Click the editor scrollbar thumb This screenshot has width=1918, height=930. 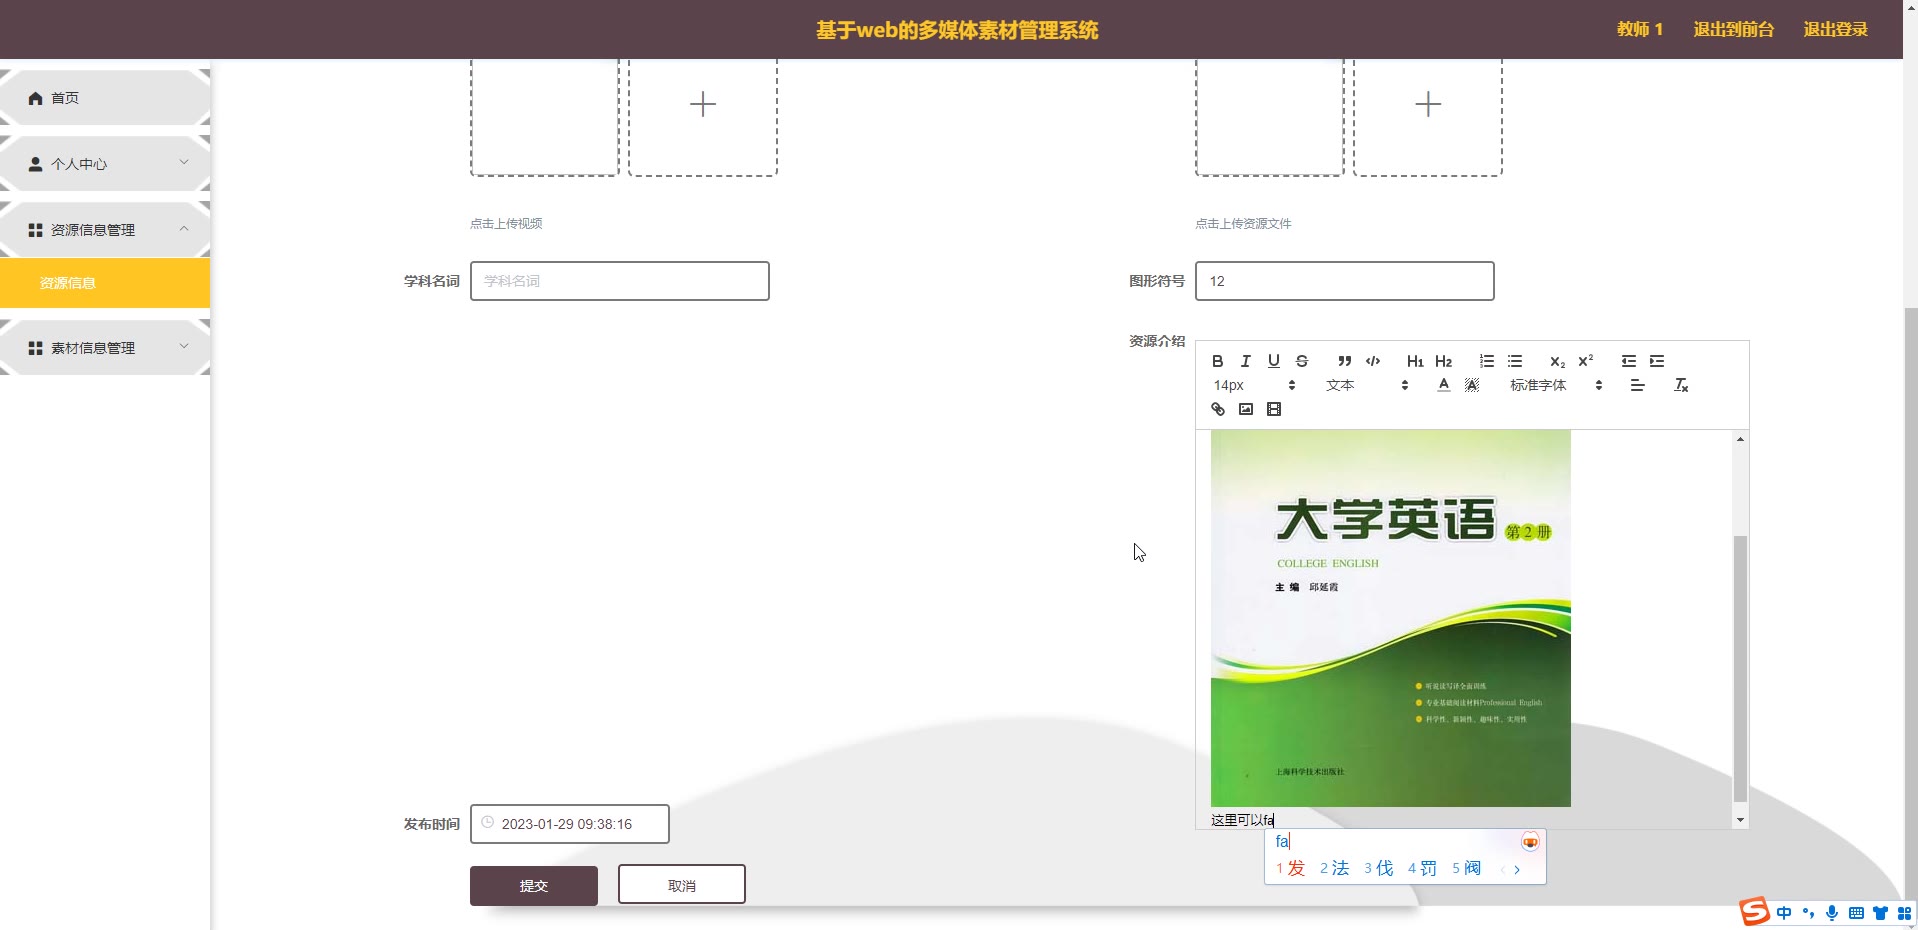point(1740,668)
